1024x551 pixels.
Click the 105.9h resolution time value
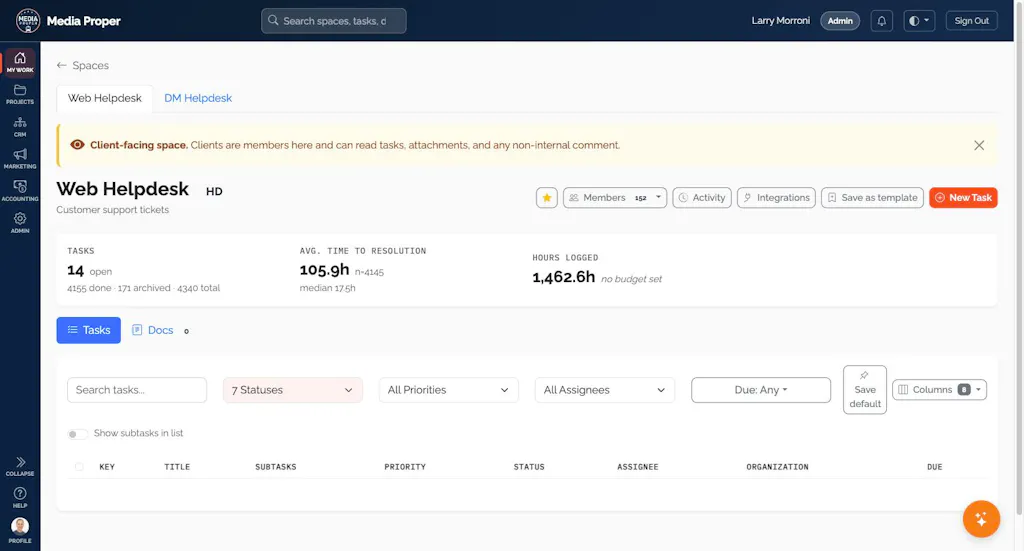325,270
